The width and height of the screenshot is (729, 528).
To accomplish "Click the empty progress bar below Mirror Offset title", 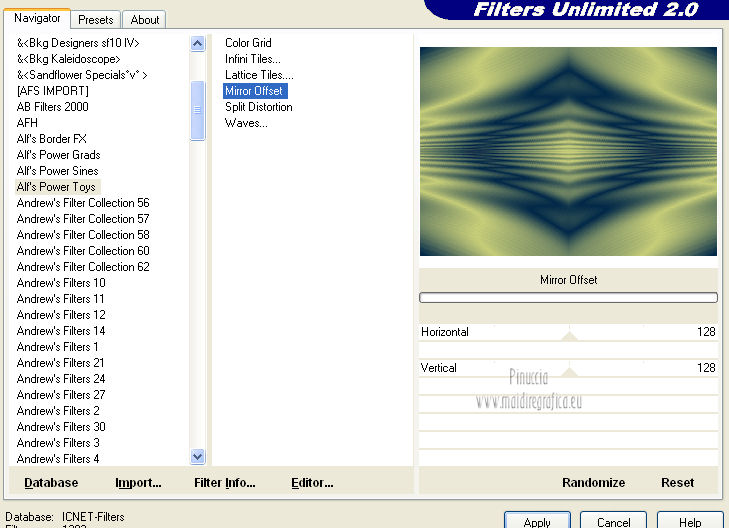I will (568, 297).
